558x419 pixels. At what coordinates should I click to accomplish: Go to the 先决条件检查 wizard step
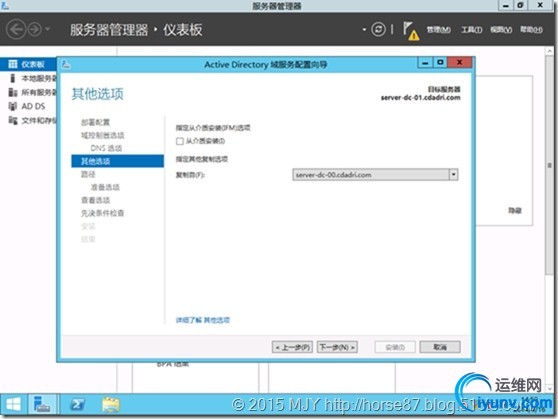click(x=102, y=213)
